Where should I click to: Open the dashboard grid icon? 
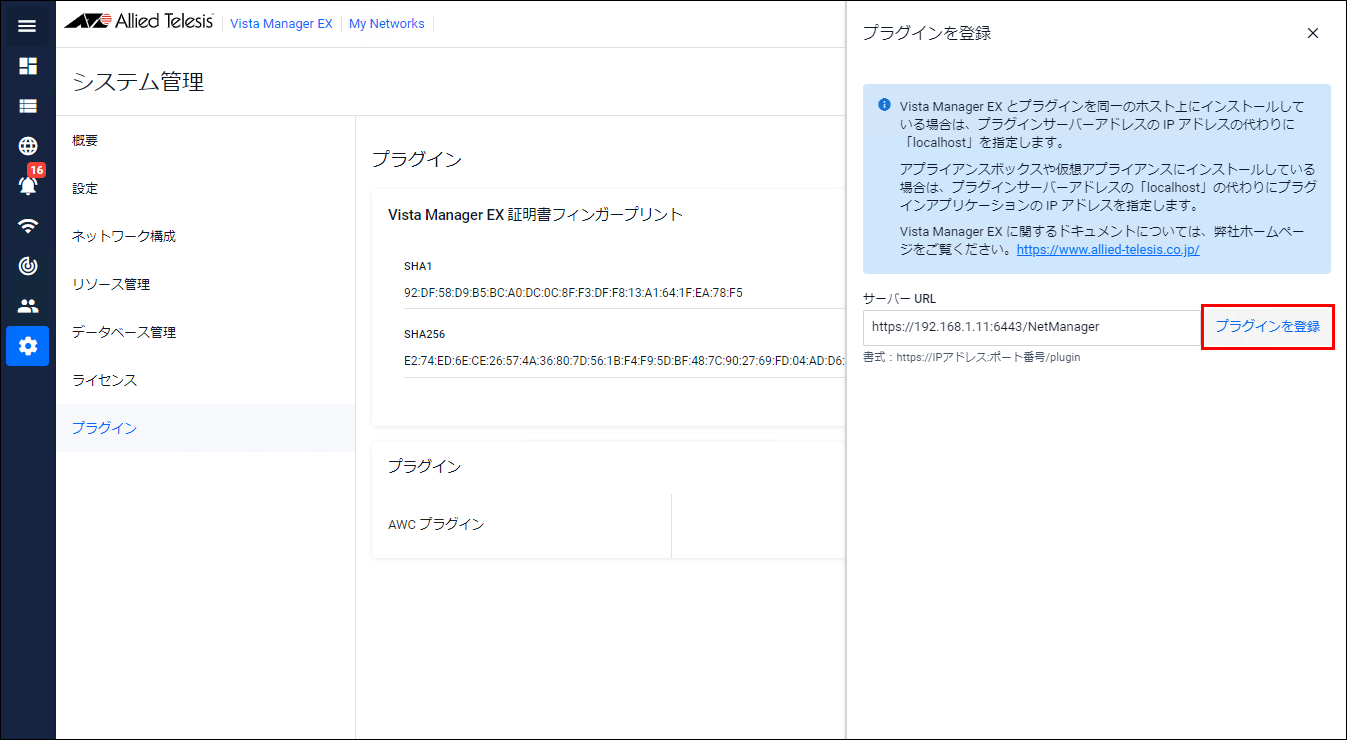27,66
